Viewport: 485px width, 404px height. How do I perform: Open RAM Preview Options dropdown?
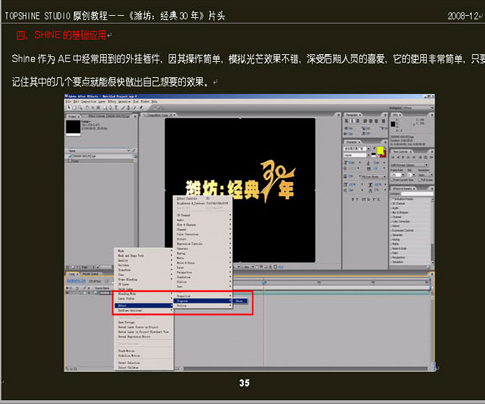coord(410,165)
